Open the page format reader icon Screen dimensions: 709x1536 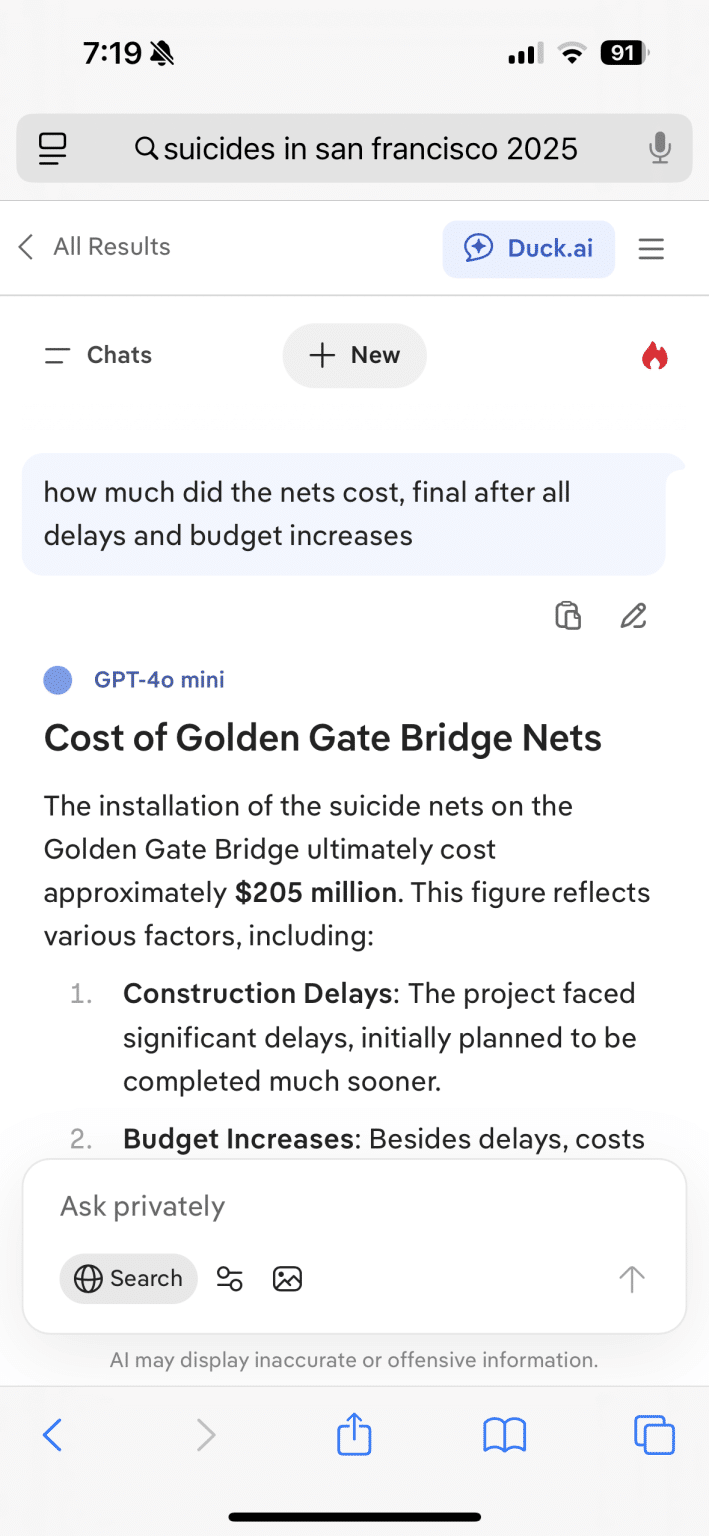[x=53, y=150]
